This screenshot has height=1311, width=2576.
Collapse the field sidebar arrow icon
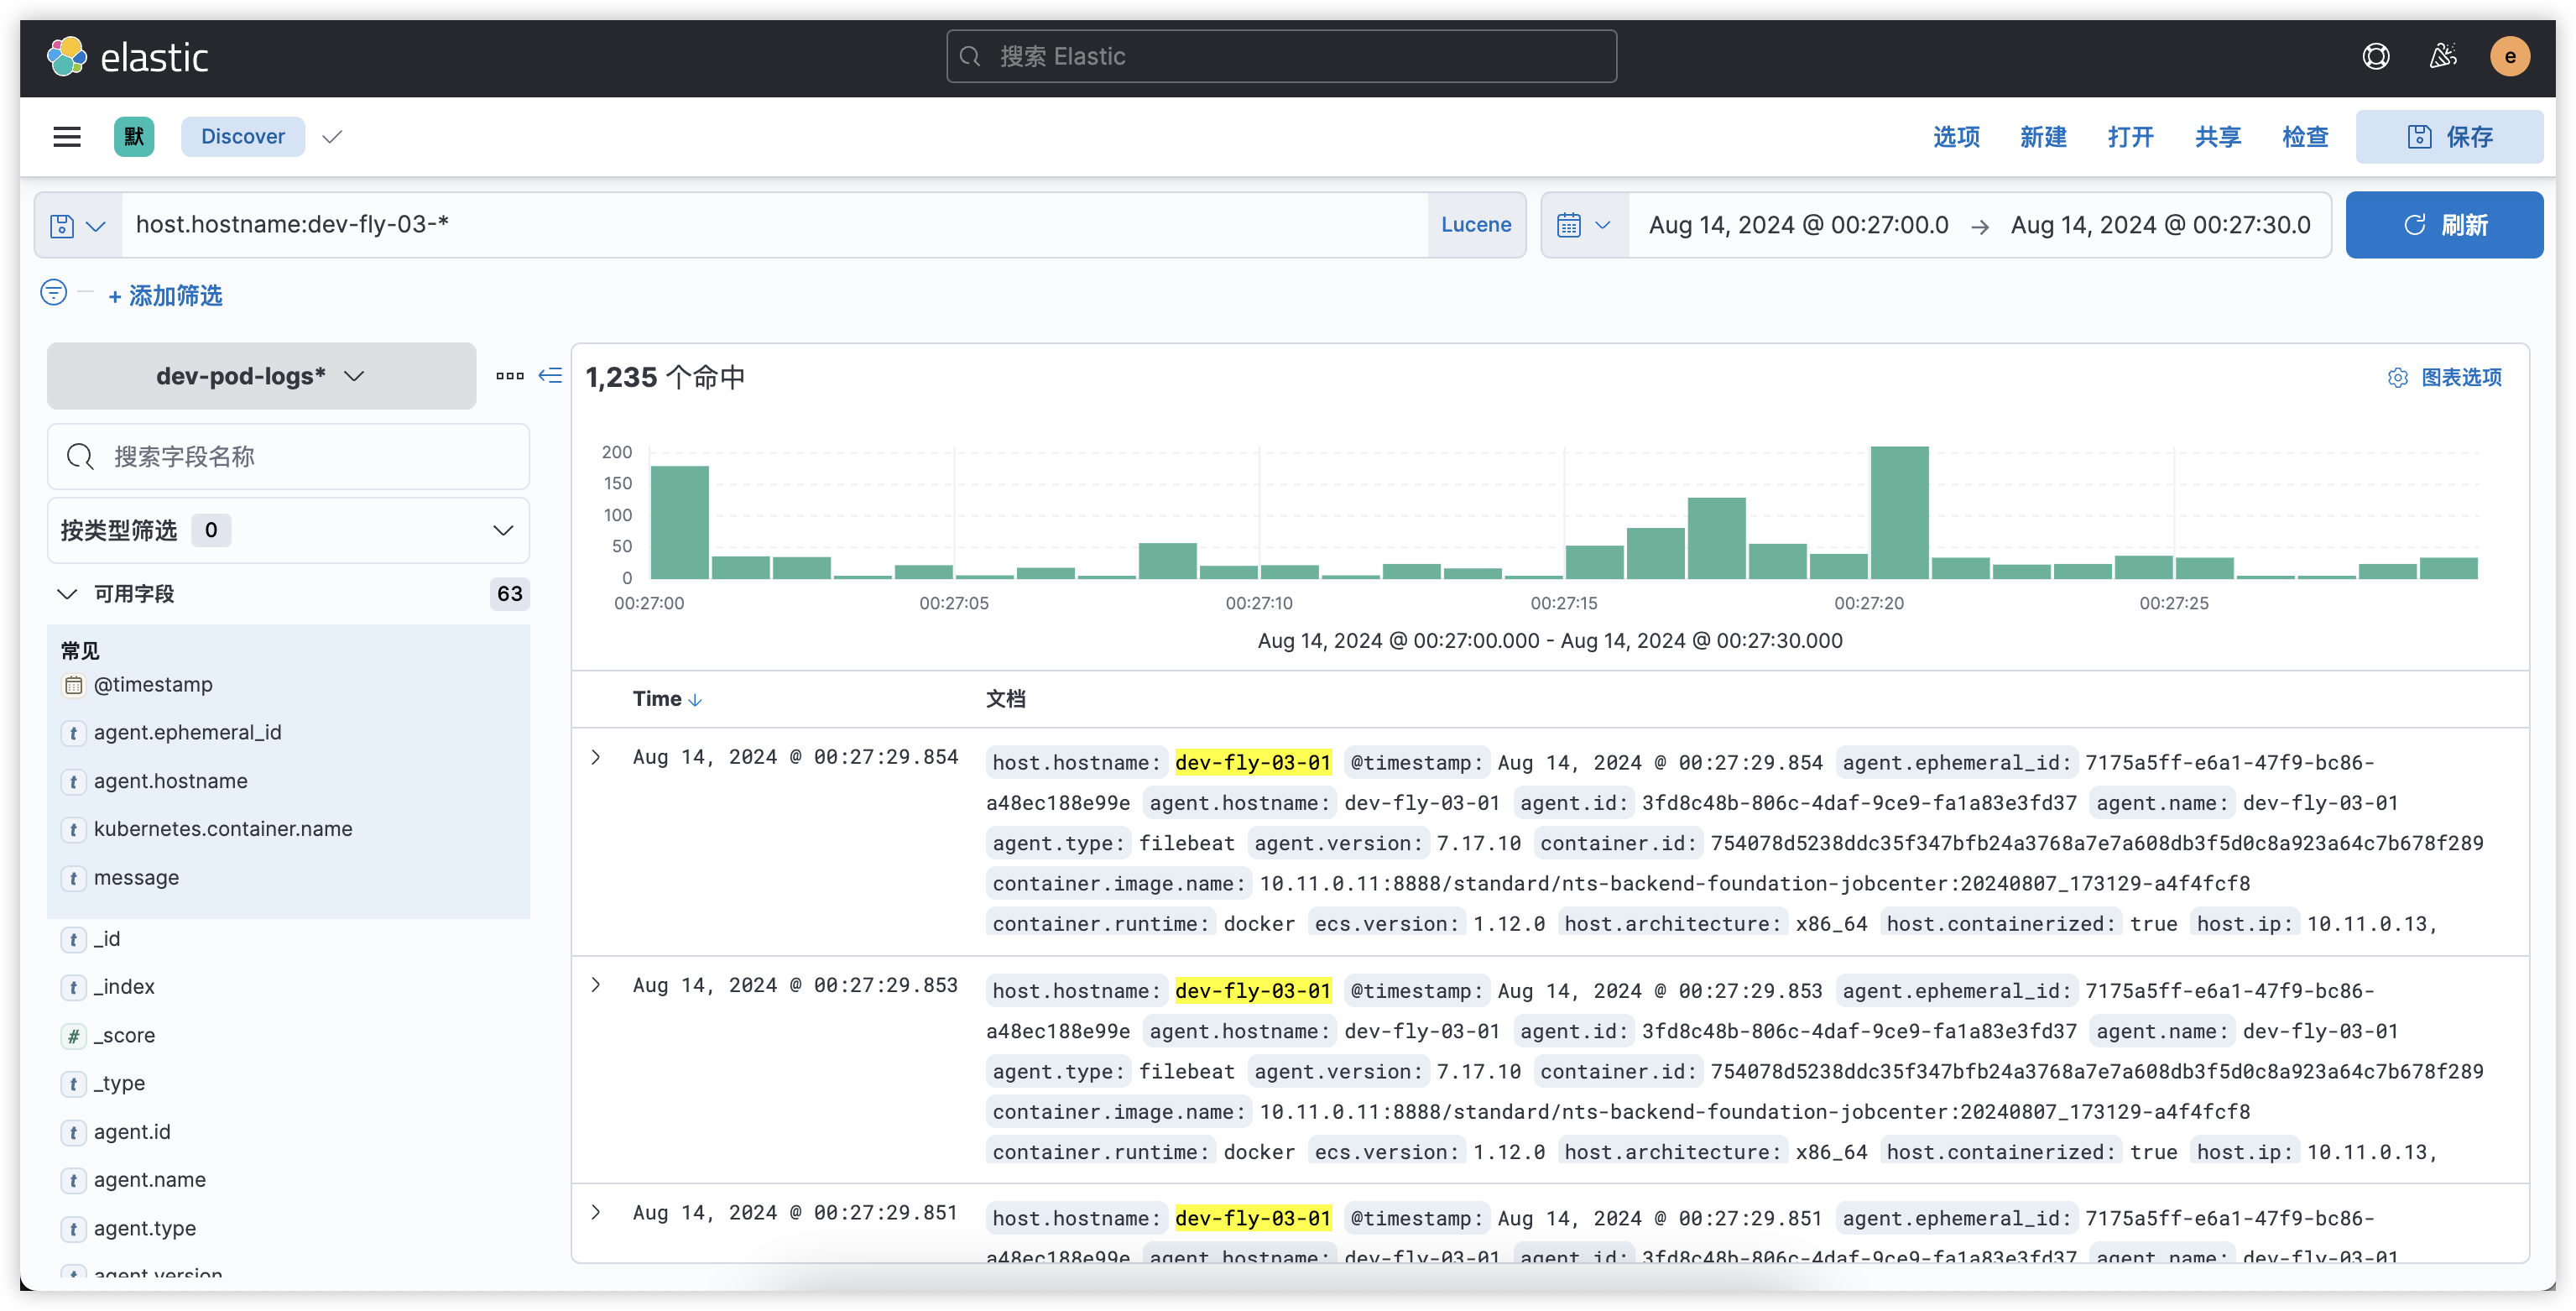[550, 376]
